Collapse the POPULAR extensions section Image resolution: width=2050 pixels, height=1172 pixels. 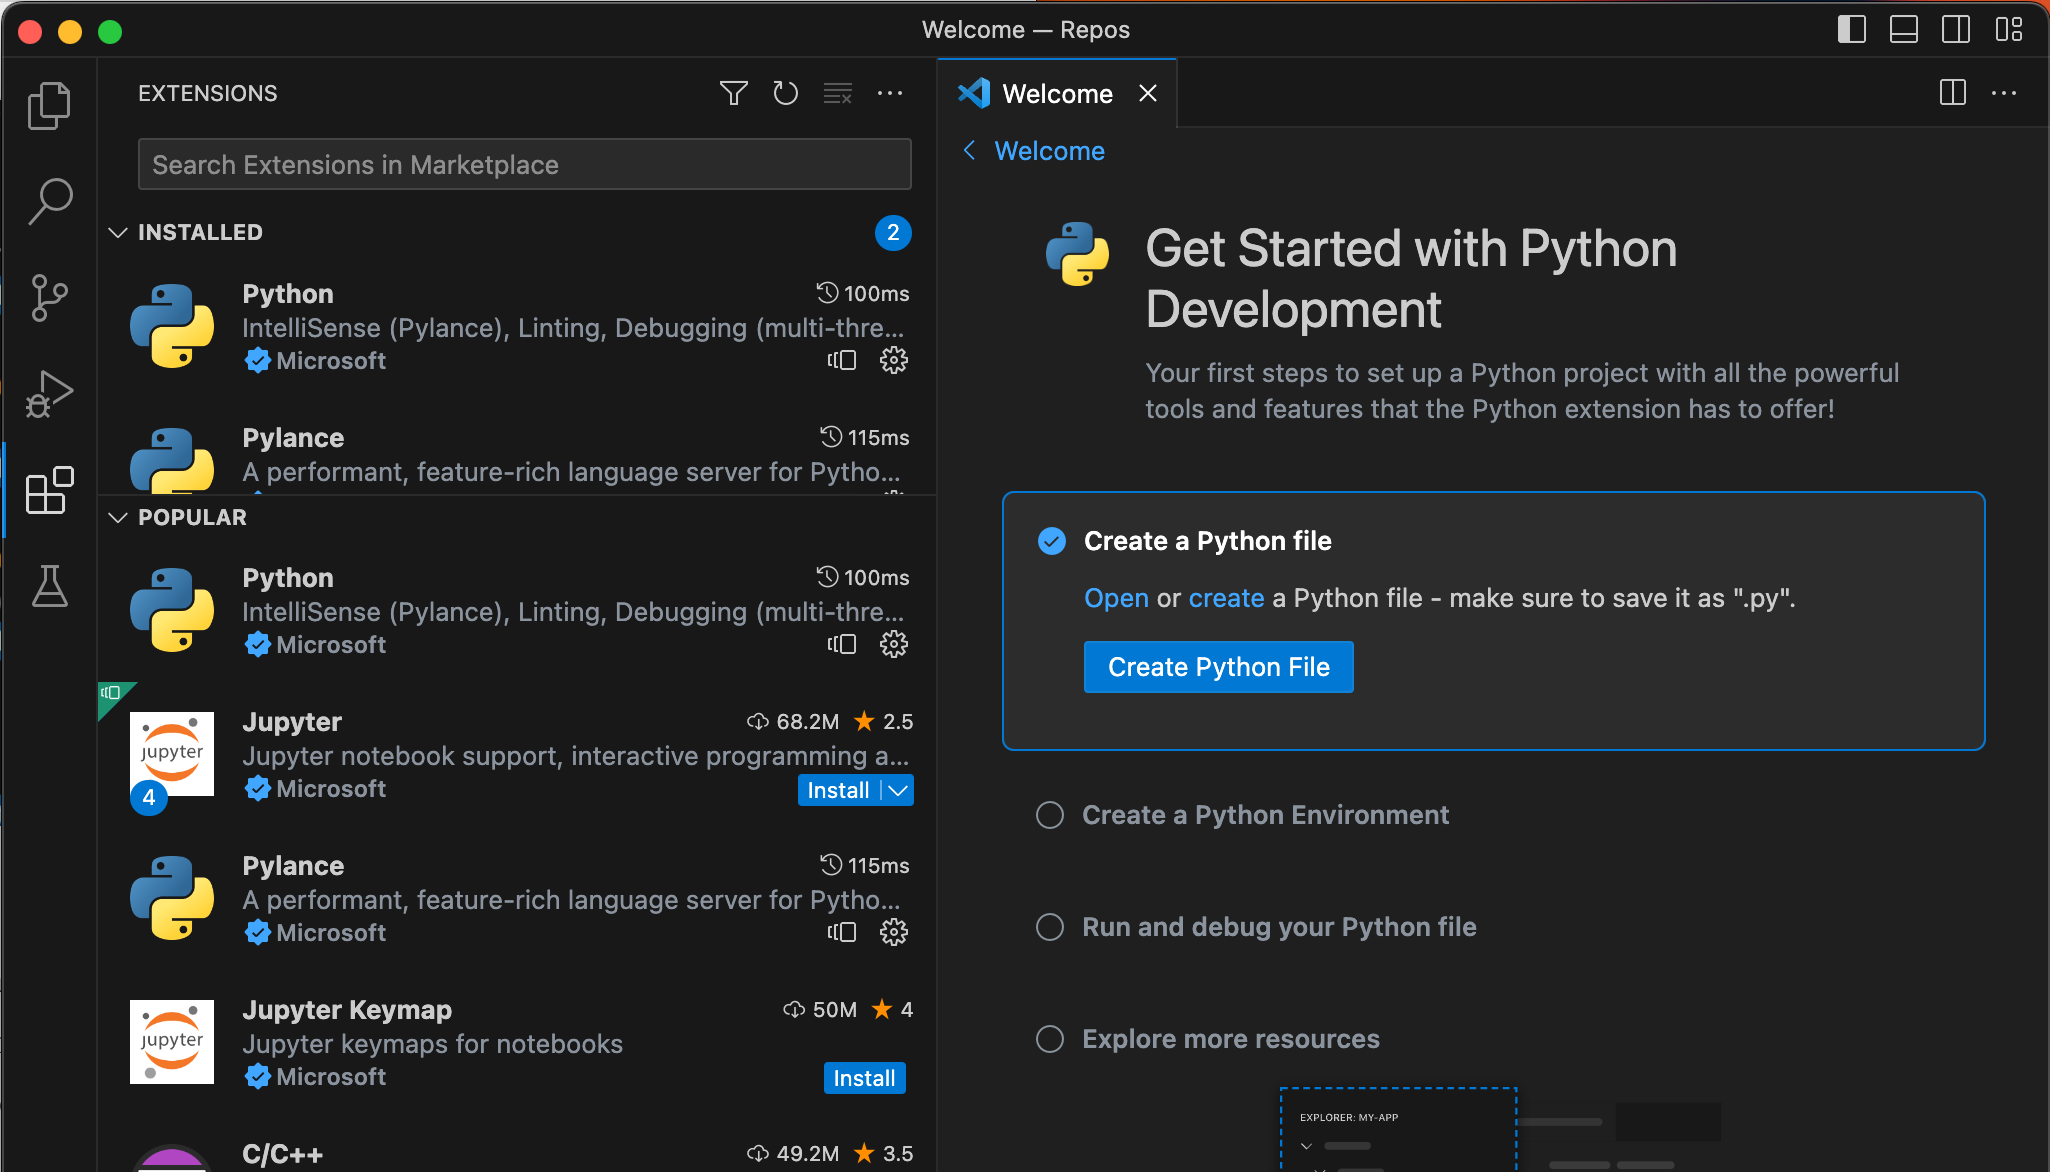point(118,517)
